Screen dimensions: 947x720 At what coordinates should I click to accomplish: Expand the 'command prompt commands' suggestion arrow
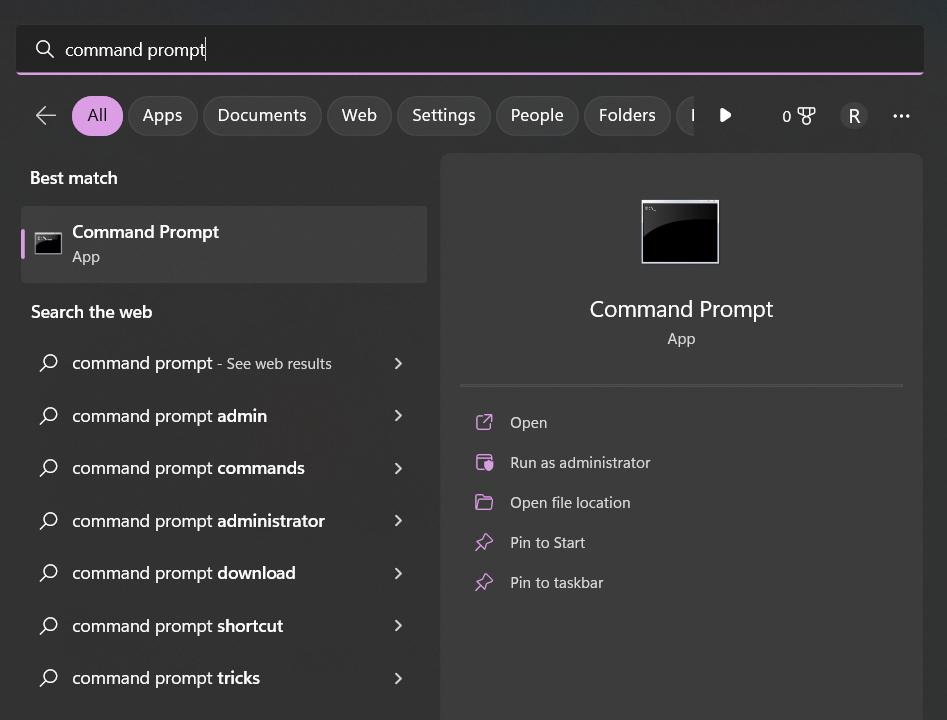click(x=398, y=468)
